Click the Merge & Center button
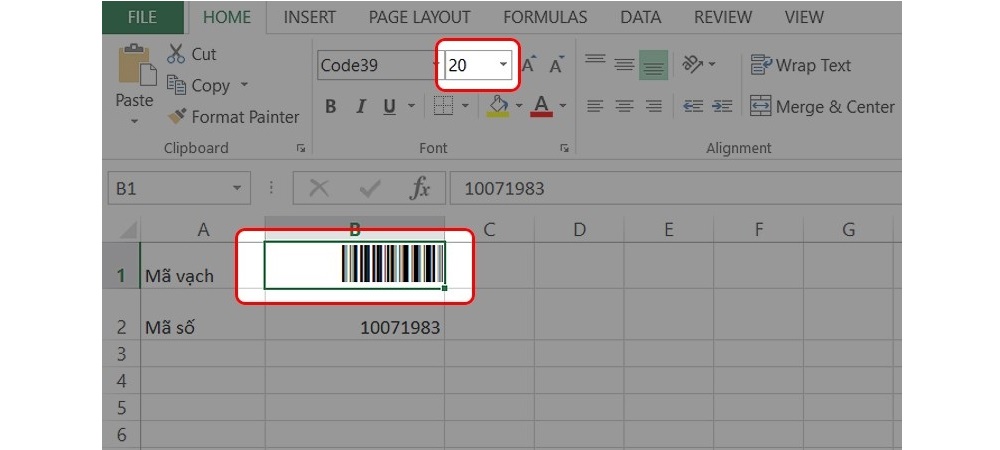The width and height of the screenshot is (1000, 450). point(822,107)
